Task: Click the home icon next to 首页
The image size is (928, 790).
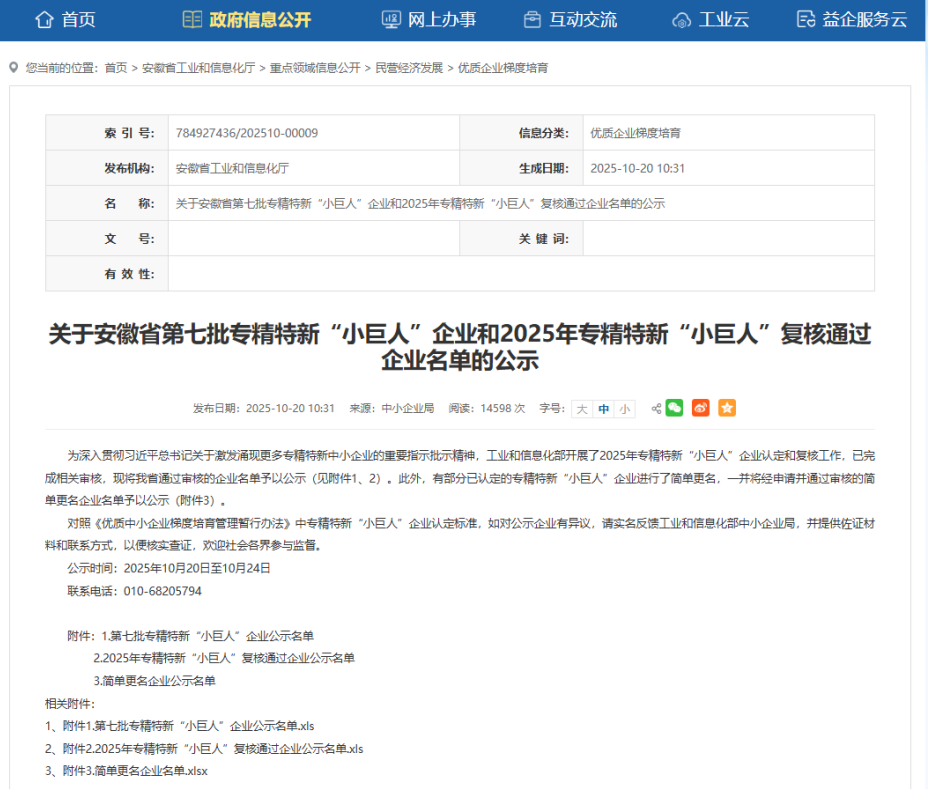Action: point(44,19)
